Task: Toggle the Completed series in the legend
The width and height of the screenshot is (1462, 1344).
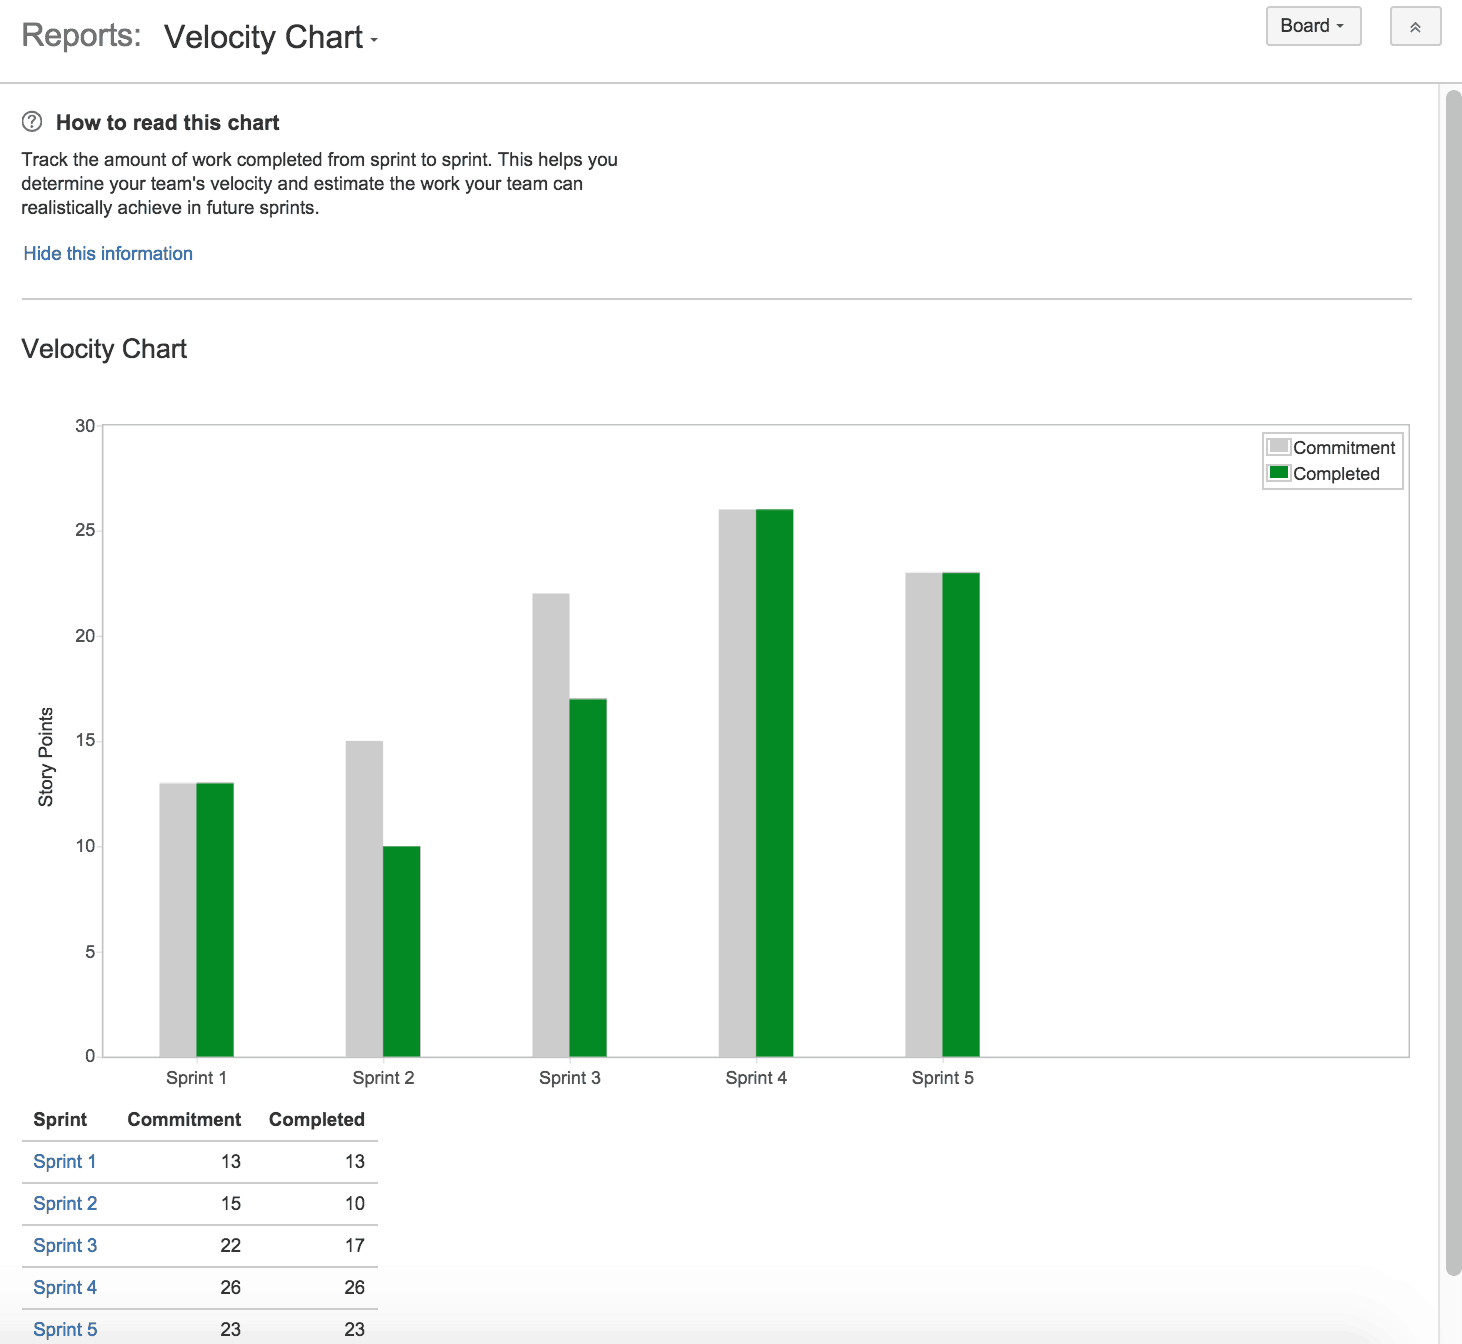Action: pos(1337,473)
